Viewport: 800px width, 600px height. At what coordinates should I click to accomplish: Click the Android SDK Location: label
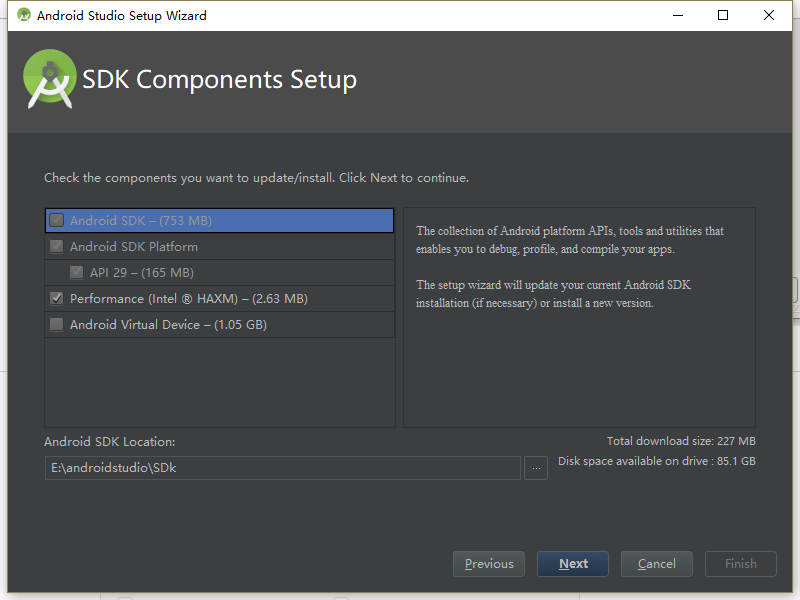pos(110,442)
